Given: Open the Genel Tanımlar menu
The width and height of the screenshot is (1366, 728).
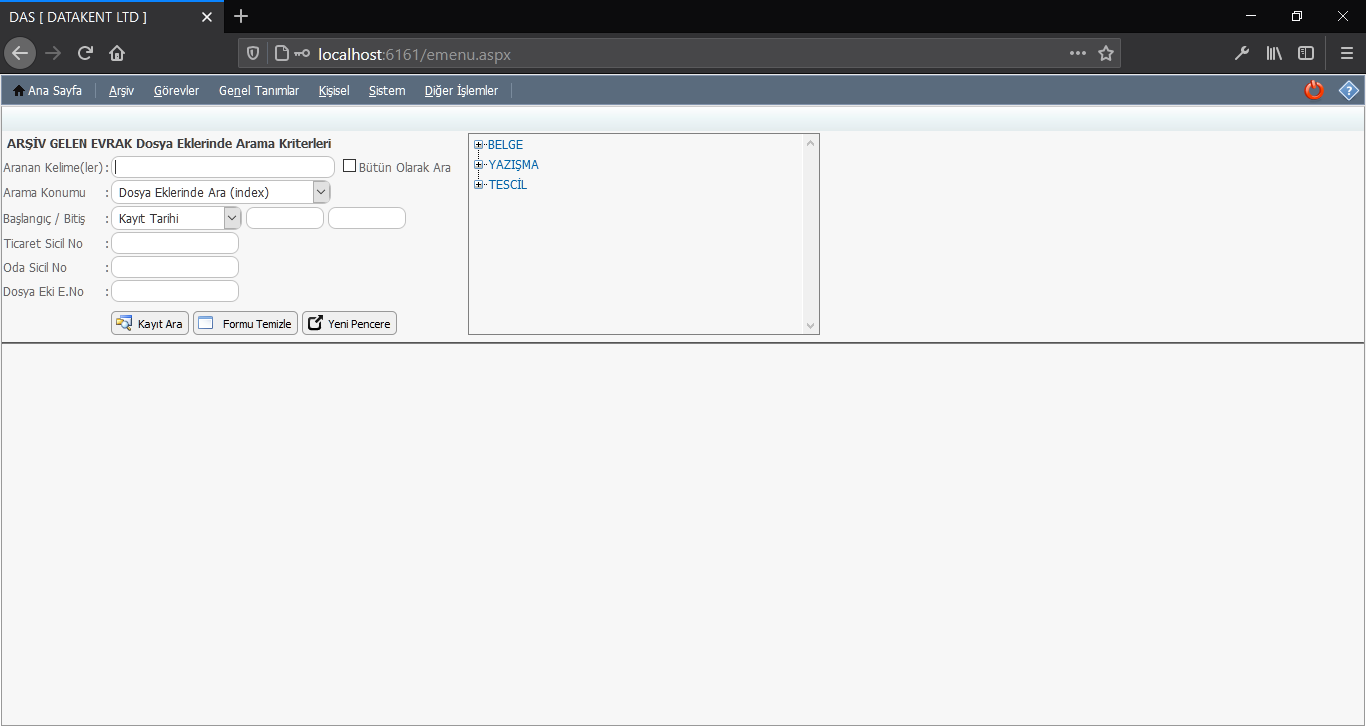Looking at the screenshot, I should tap(258, 91).
